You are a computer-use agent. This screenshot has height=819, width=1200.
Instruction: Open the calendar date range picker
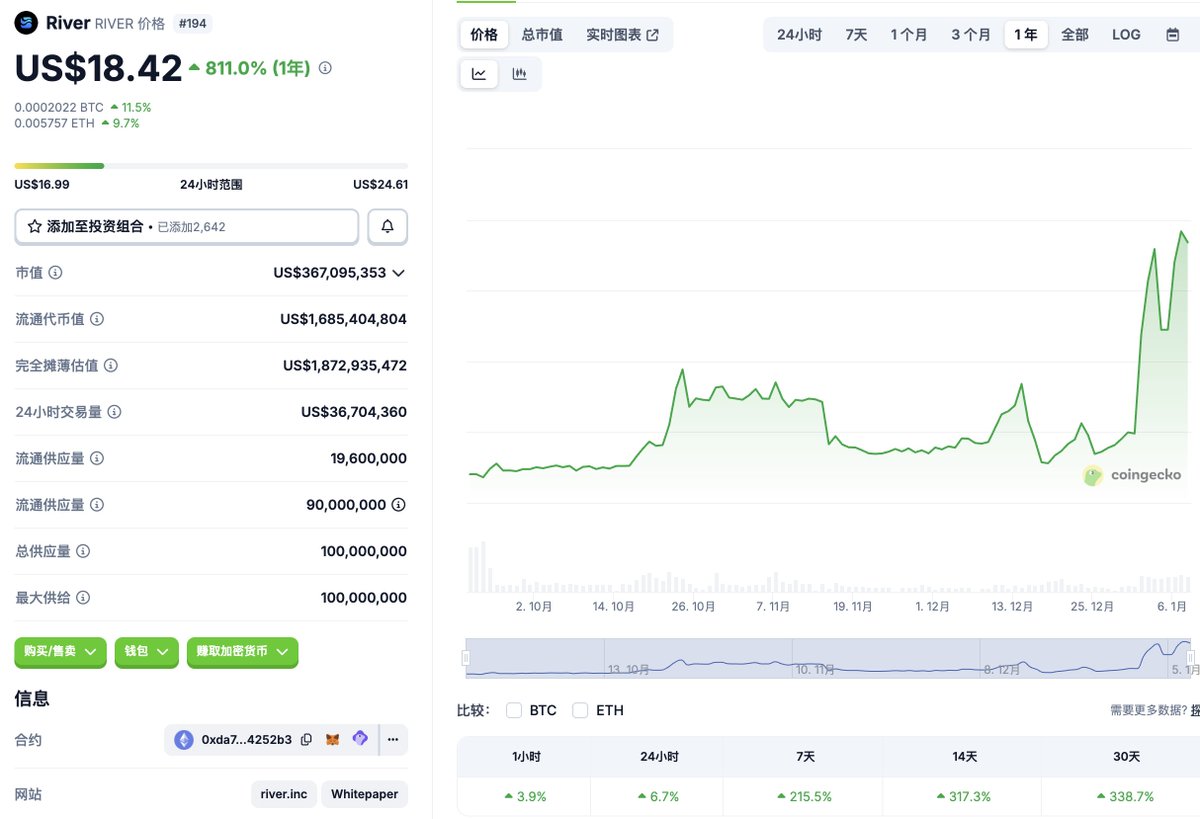tap(1172, 35)
